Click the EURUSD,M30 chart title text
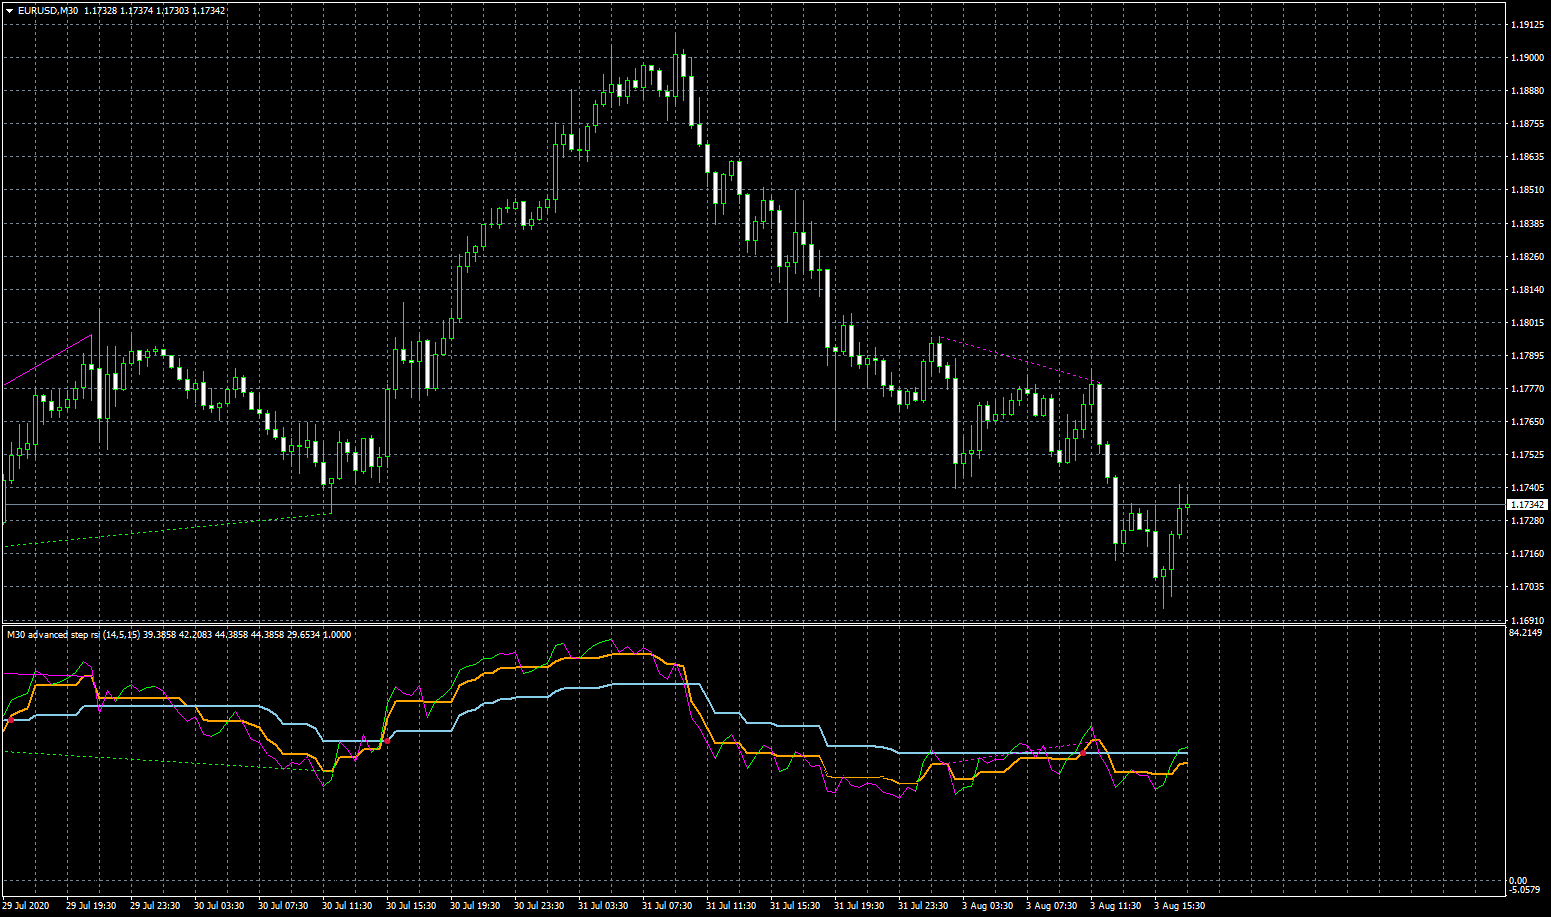The image size is (1551, 917). (49, 11)
